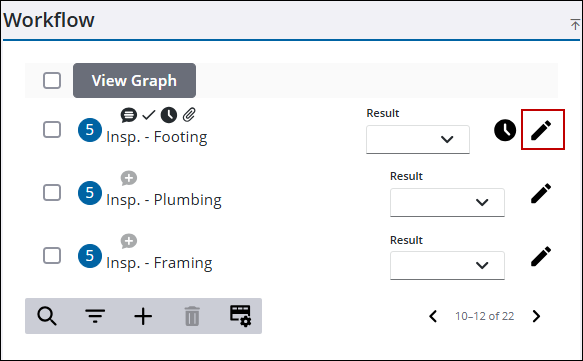The width and height of the screenshot is (583, 361).
Task: Expand the Result dropdown for Insp. - Footing
Action: [418, 139]
